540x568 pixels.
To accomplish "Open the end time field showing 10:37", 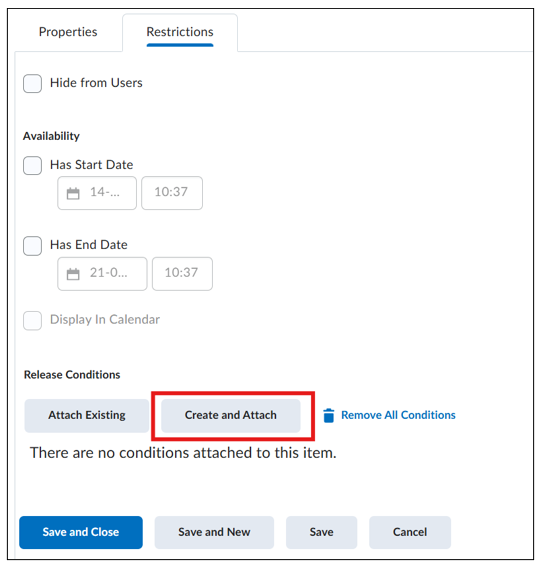I will click(183, 274).
